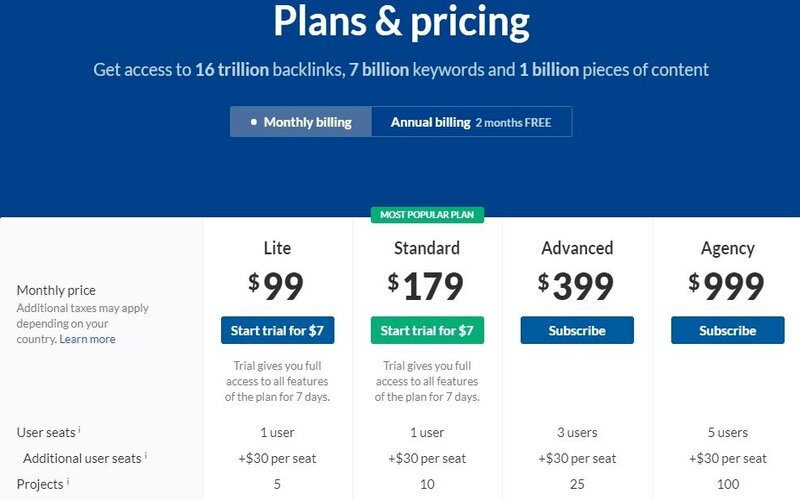This screenshot has width=800, height=500.
Task: Open the Learn more taxes link
Action: click(x=87, y=339)
